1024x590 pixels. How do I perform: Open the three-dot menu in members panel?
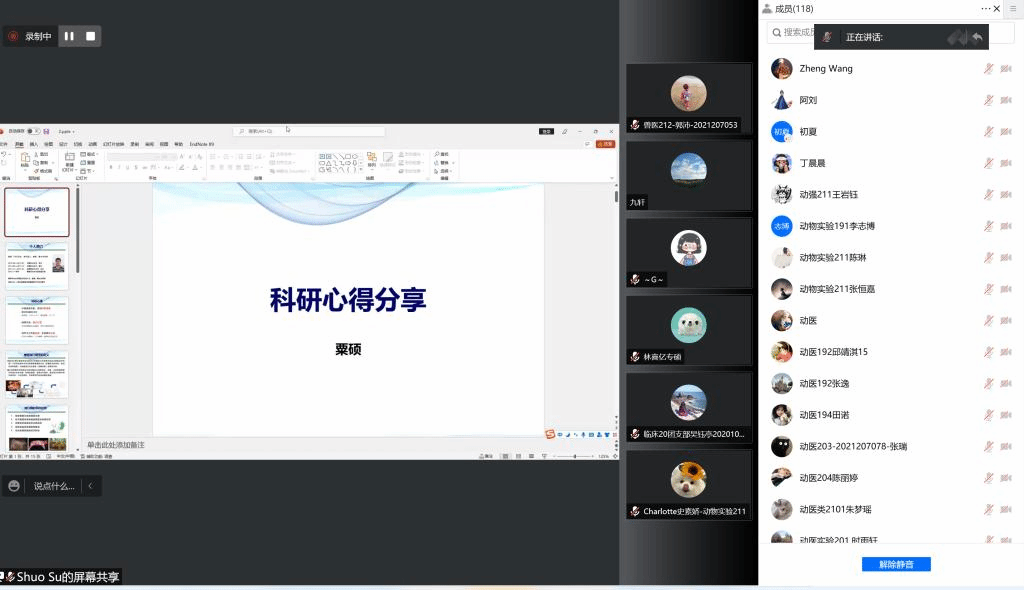(x=985, y=8)
